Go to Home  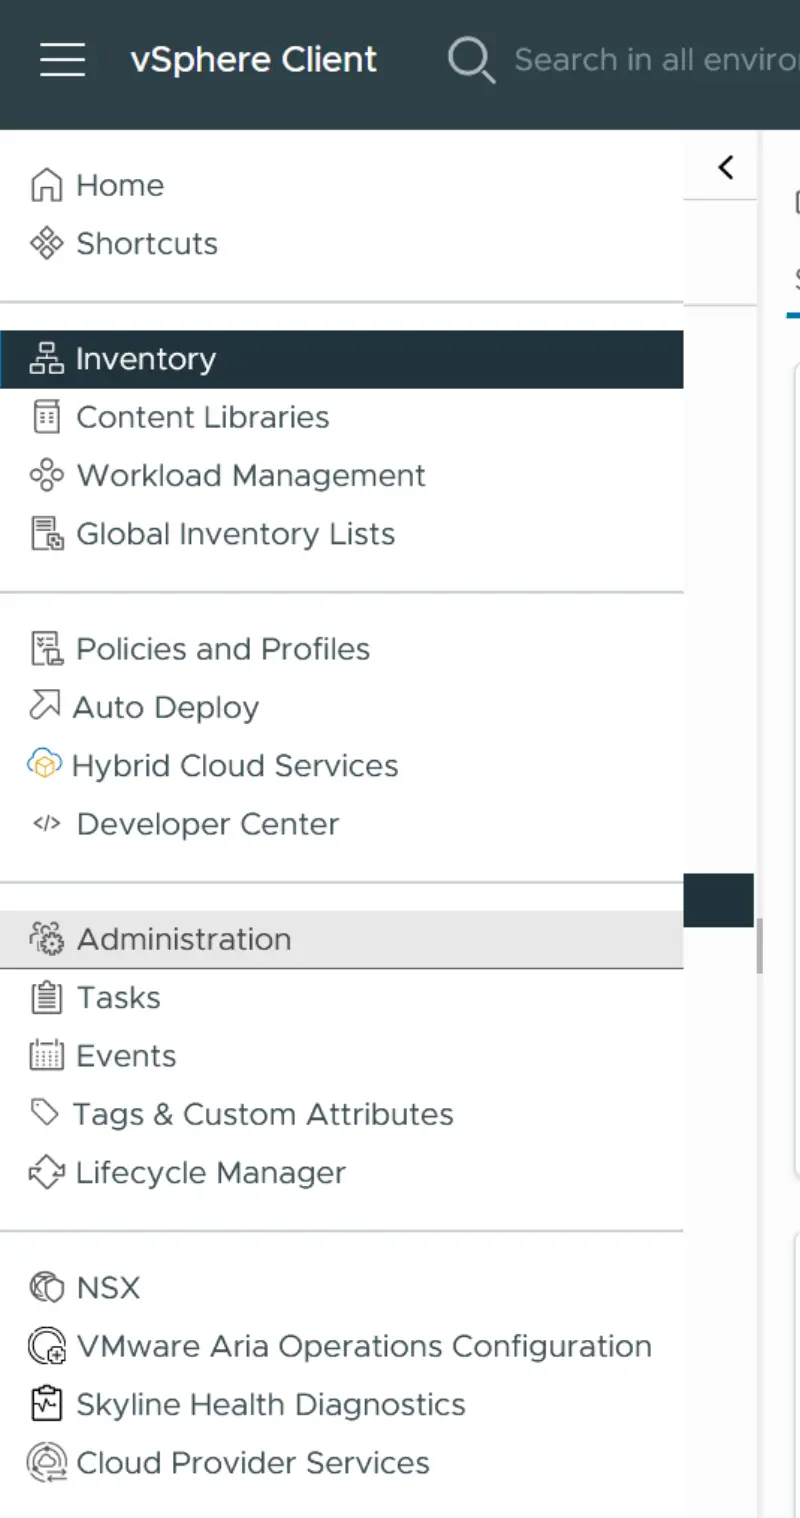click(x=119, y=185)
